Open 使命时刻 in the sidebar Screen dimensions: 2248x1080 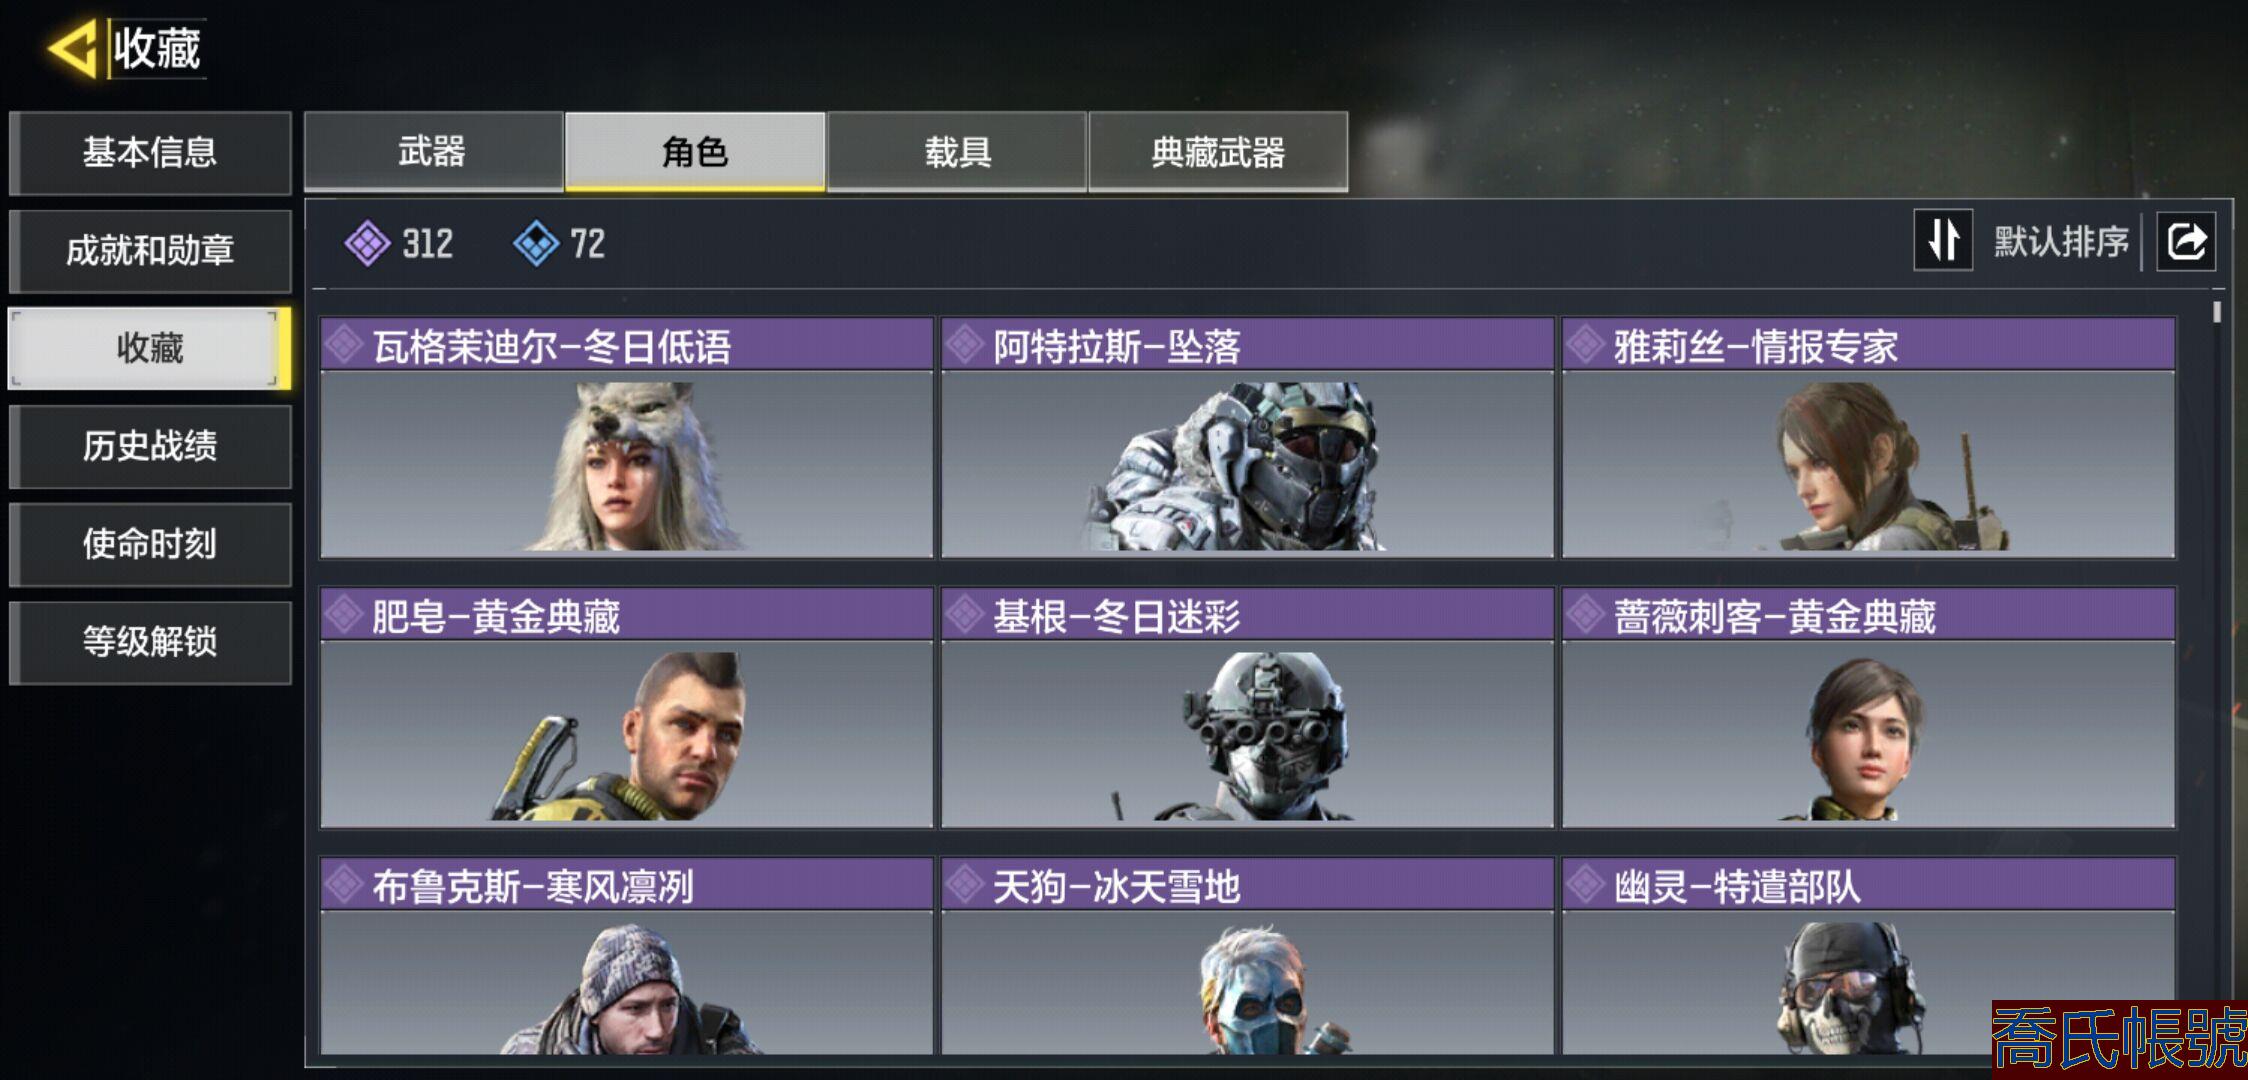150,545
